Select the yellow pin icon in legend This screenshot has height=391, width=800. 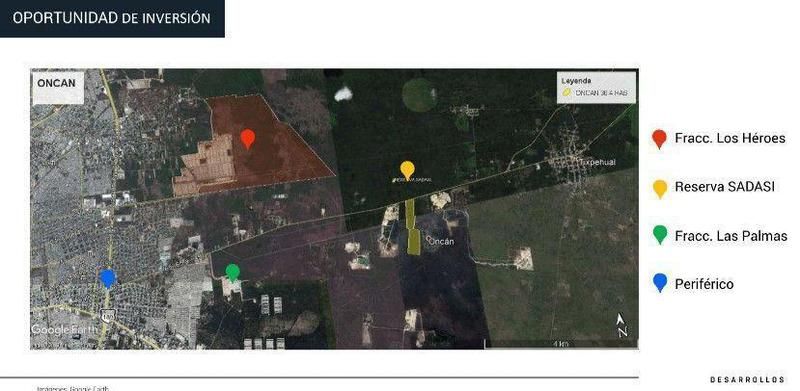click(660, 188)
